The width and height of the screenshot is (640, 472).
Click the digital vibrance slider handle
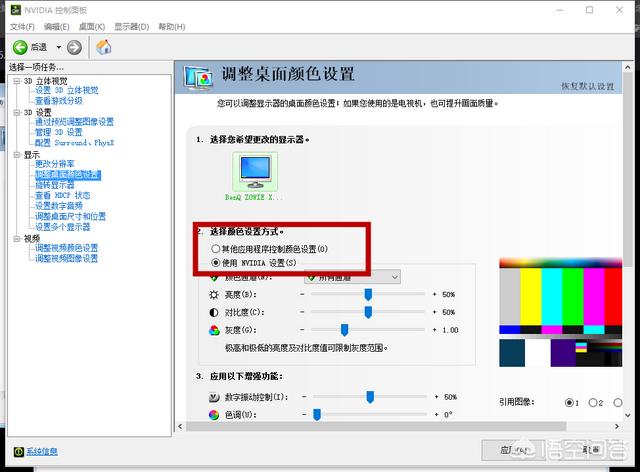coord(370,397)
